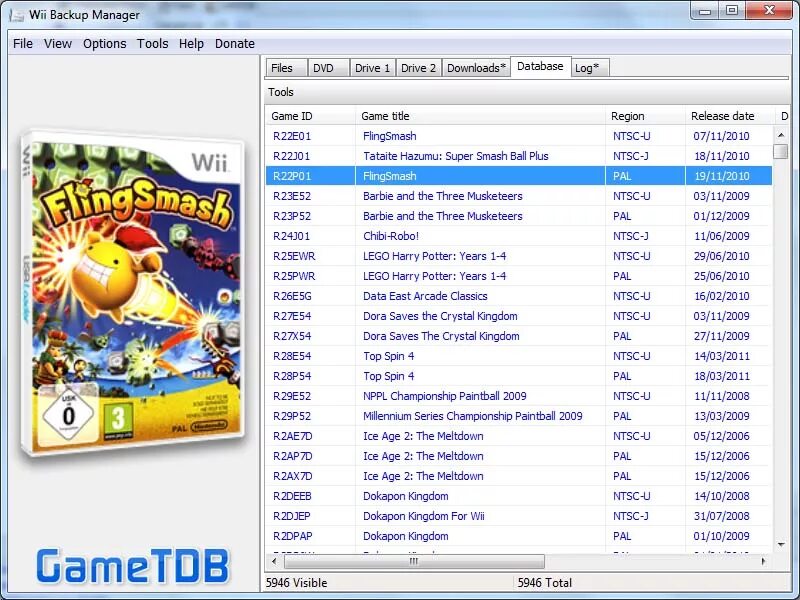Select R25PWR LEGO Harry Potter row
This screenshot has width=800, height=600.
(518, 276)
